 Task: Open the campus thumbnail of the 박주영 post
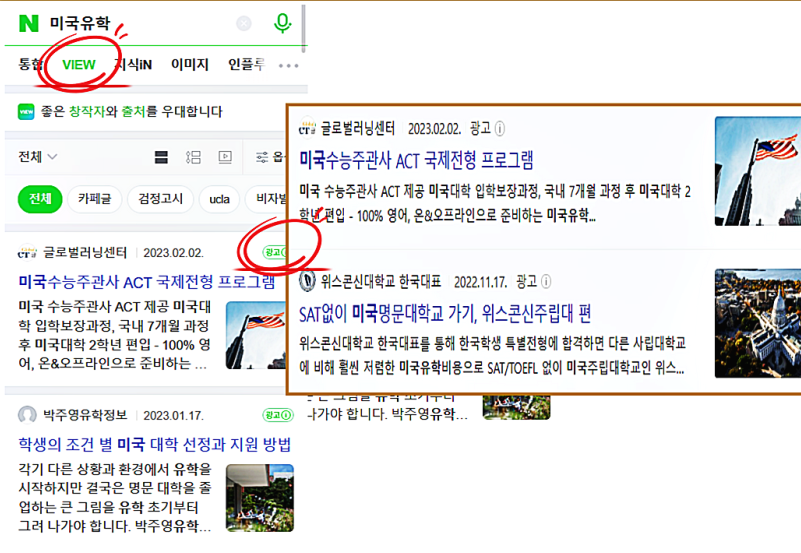pos(260,498)
